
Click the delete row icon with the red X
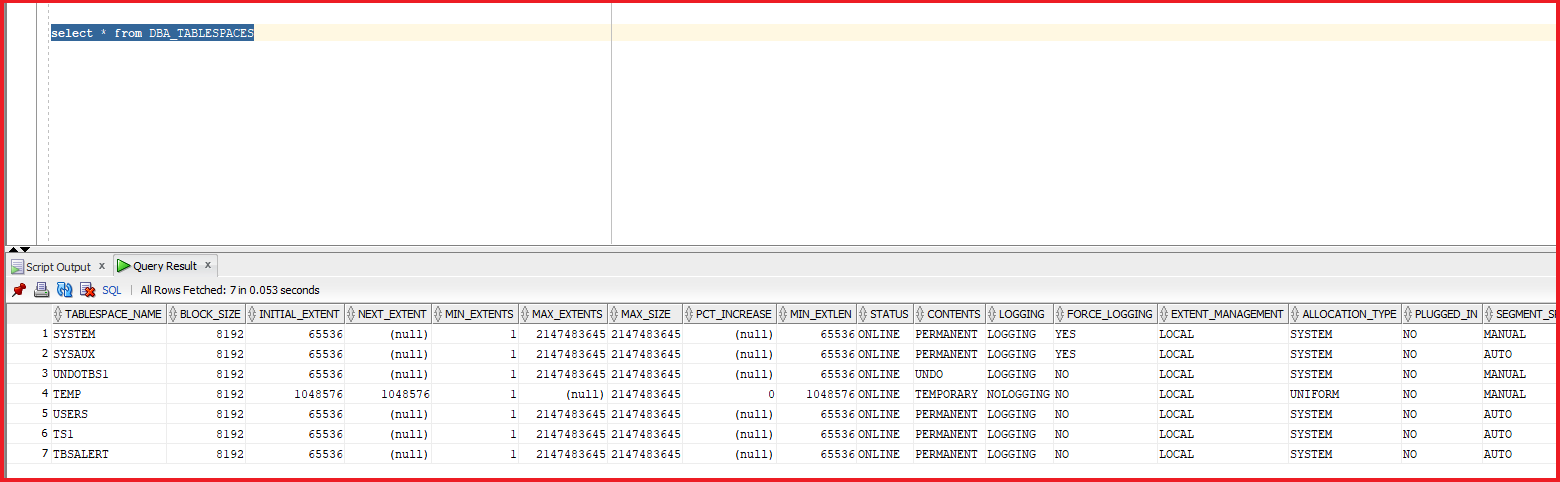pyautogui.click(x=87, y=290)
